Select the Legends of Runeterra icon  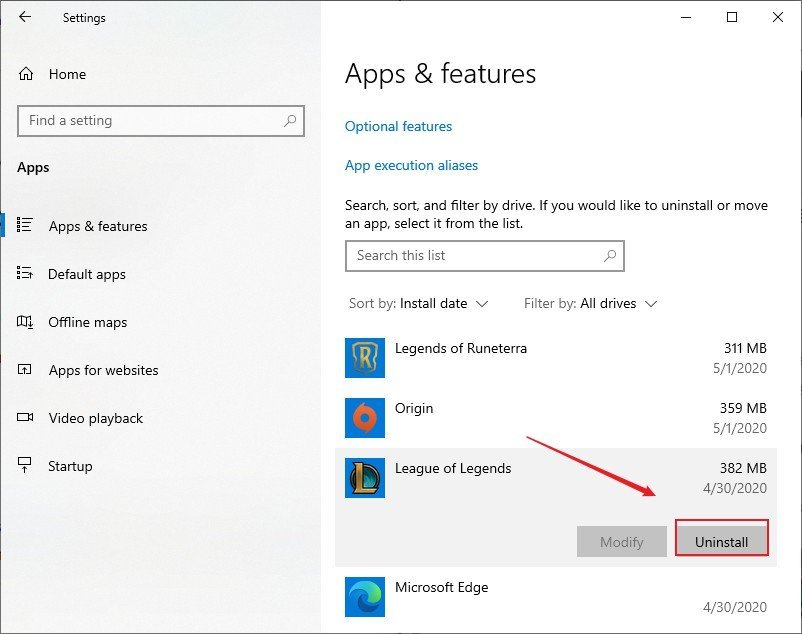[365, 358]
